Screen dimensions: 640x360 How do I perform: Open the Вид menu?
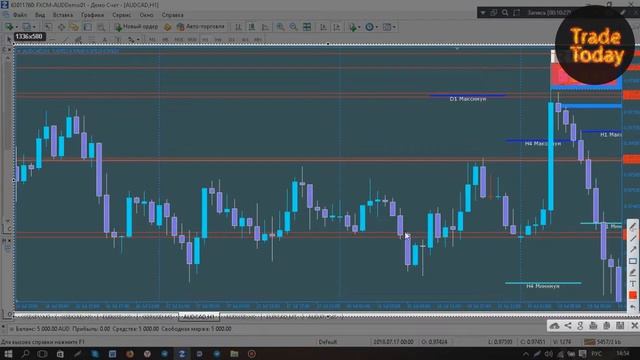[40, 15]
